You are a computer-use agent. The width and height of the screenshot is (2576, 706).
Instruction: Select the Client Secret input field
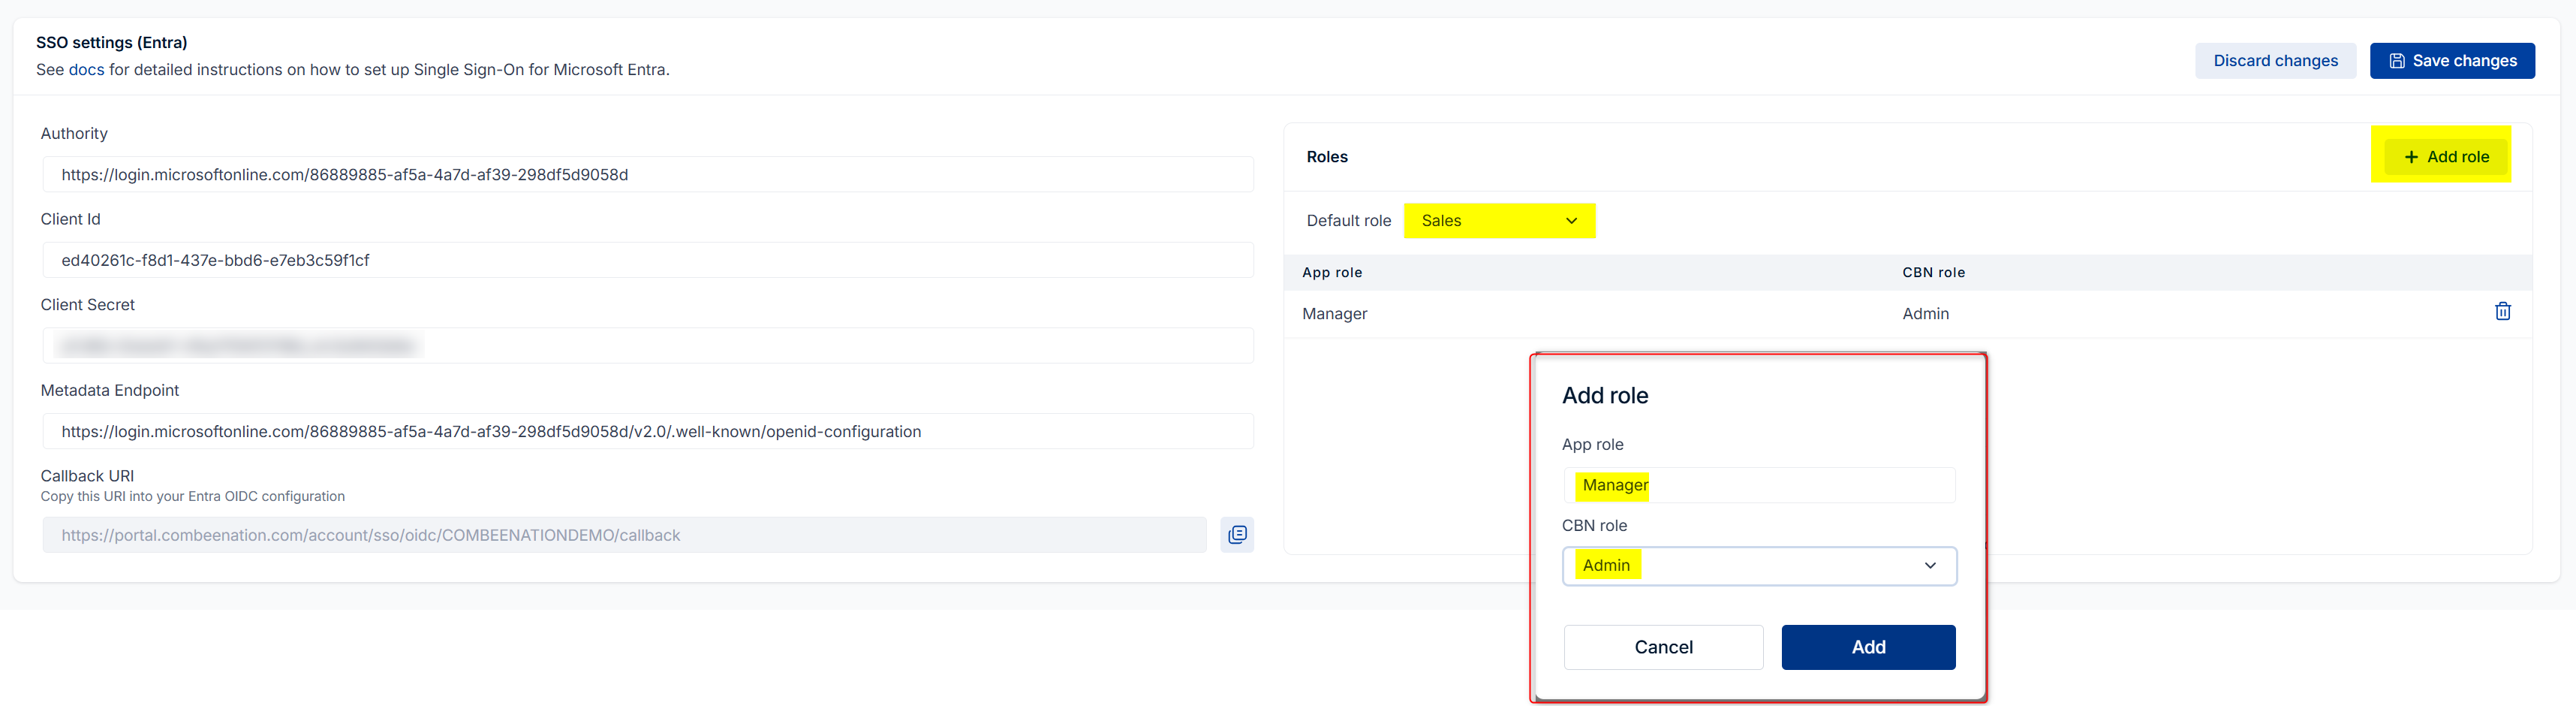click(647, 346)
